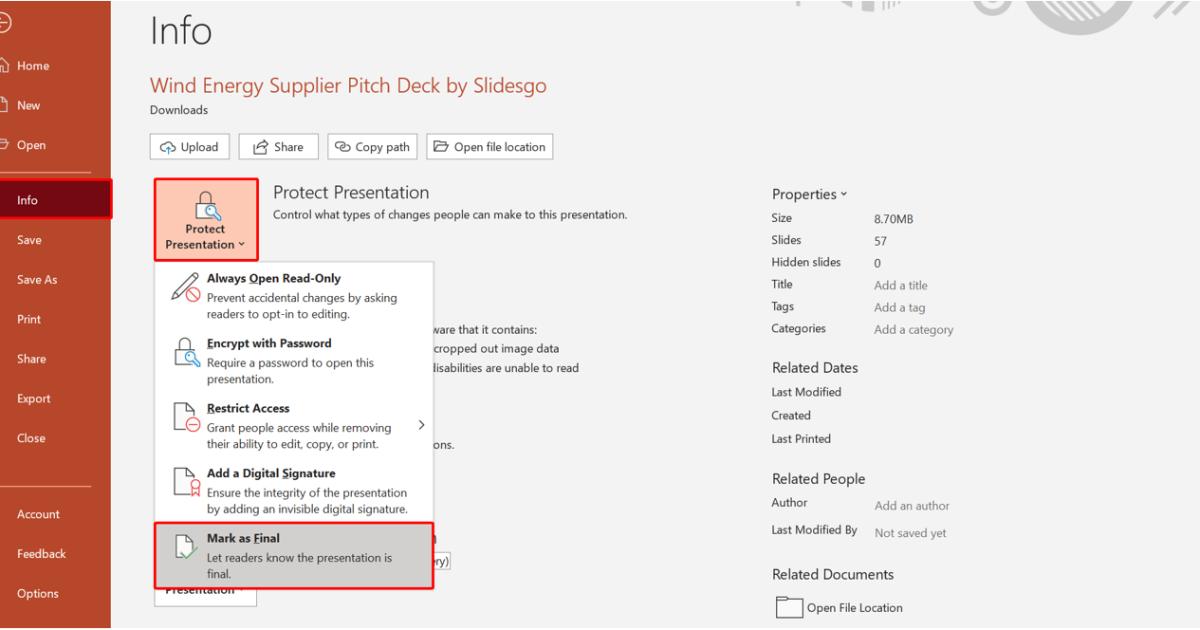Viewport: 1200px width, 630px height.
Task: Click the Open folder icon in sidebar
Action: click(4, 145)
